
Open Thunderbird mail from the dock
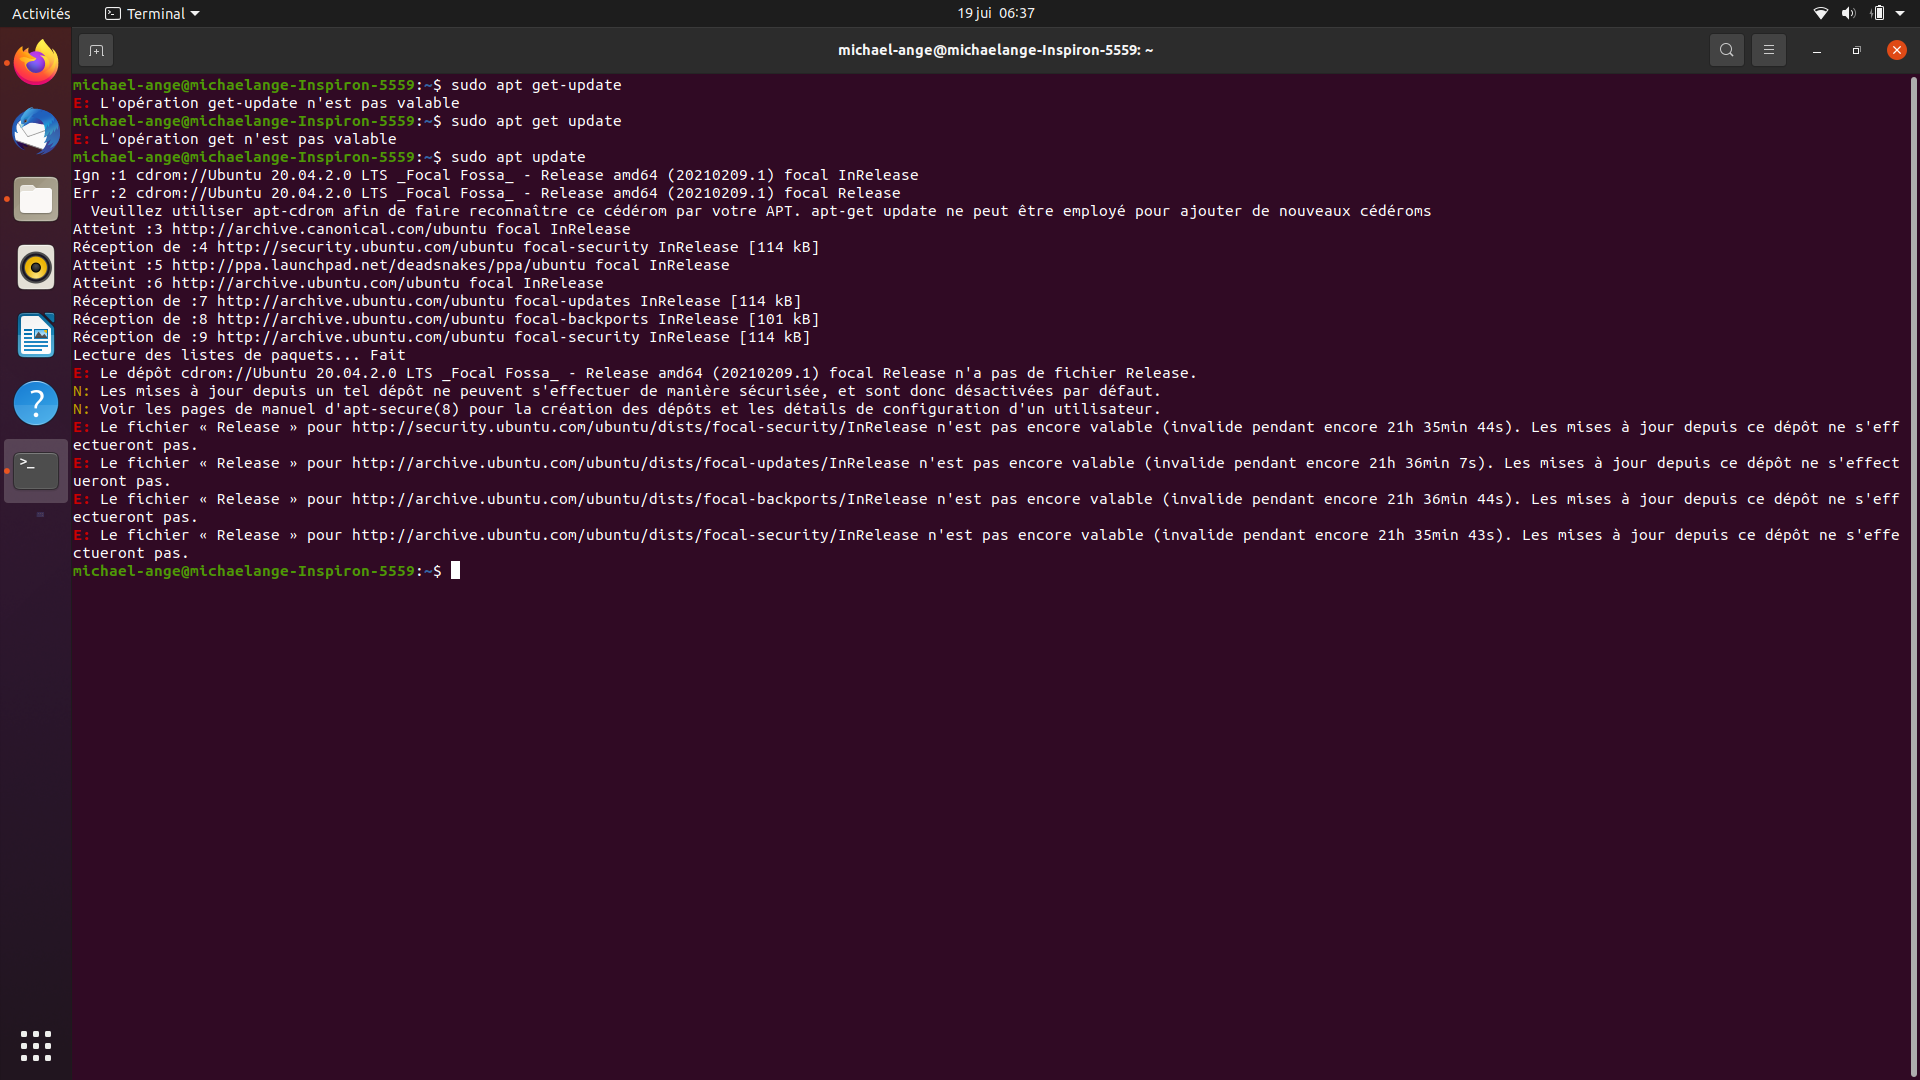(x=36, y=131)
